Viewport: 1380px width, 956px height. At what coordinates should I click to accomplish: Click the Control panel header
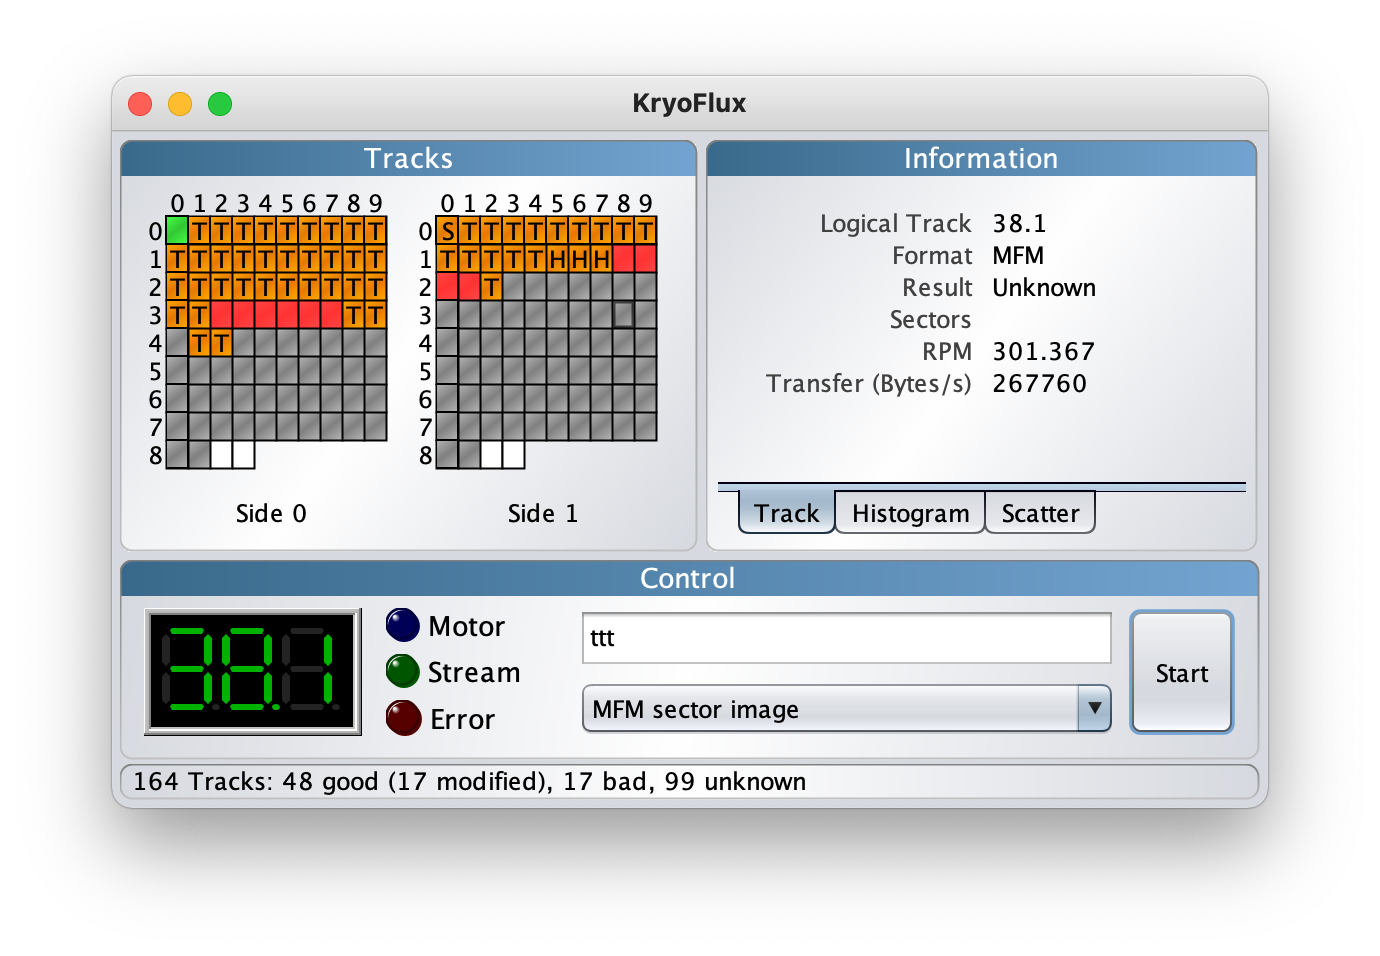pyautogui.click(x=689, y=578)
